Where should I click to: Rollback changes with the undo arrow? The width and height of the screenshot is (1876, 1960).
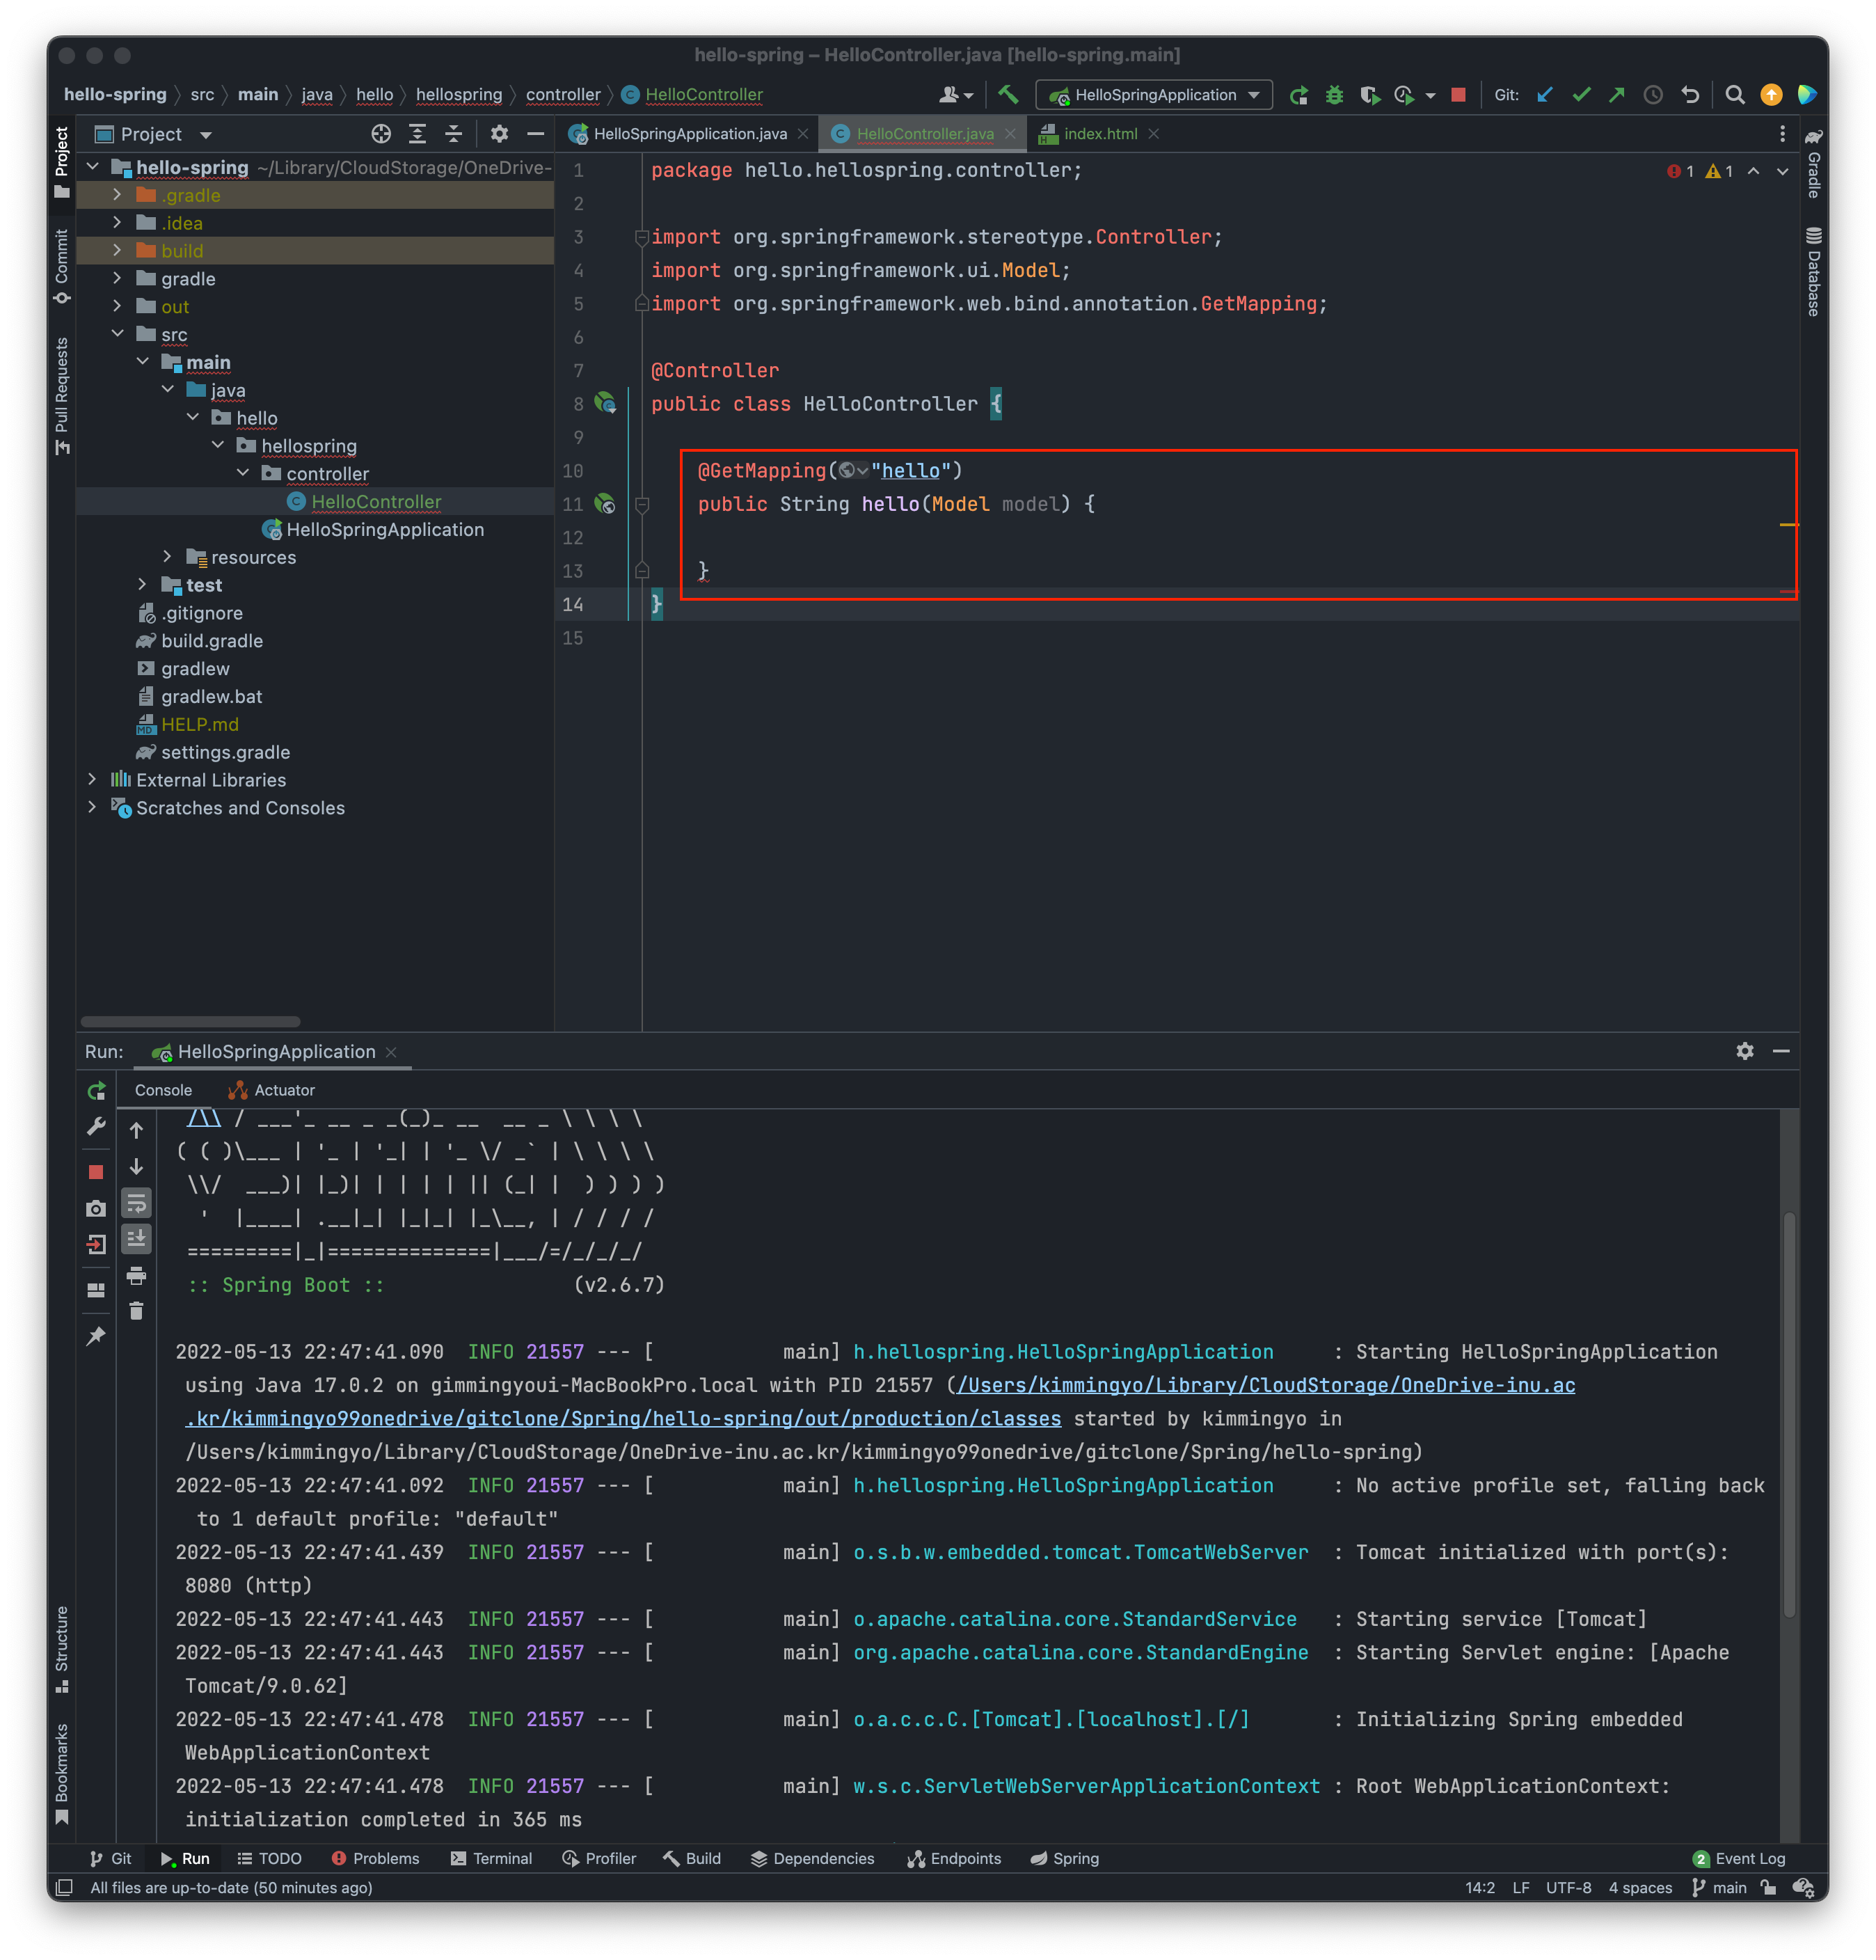pos(1690,95)
